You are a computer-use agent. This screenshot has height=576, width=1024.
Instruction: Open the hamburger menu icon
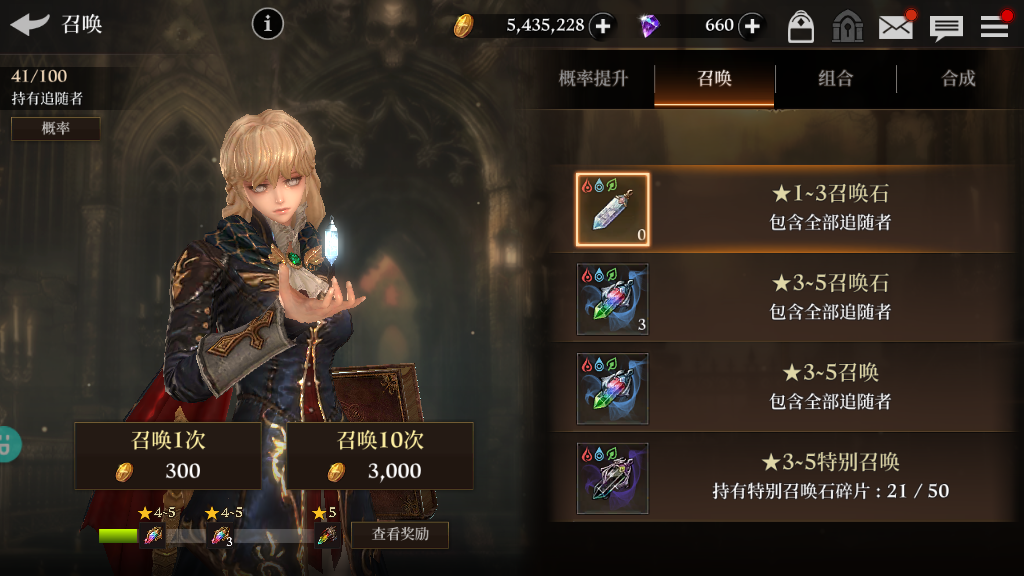click(994, 27)
